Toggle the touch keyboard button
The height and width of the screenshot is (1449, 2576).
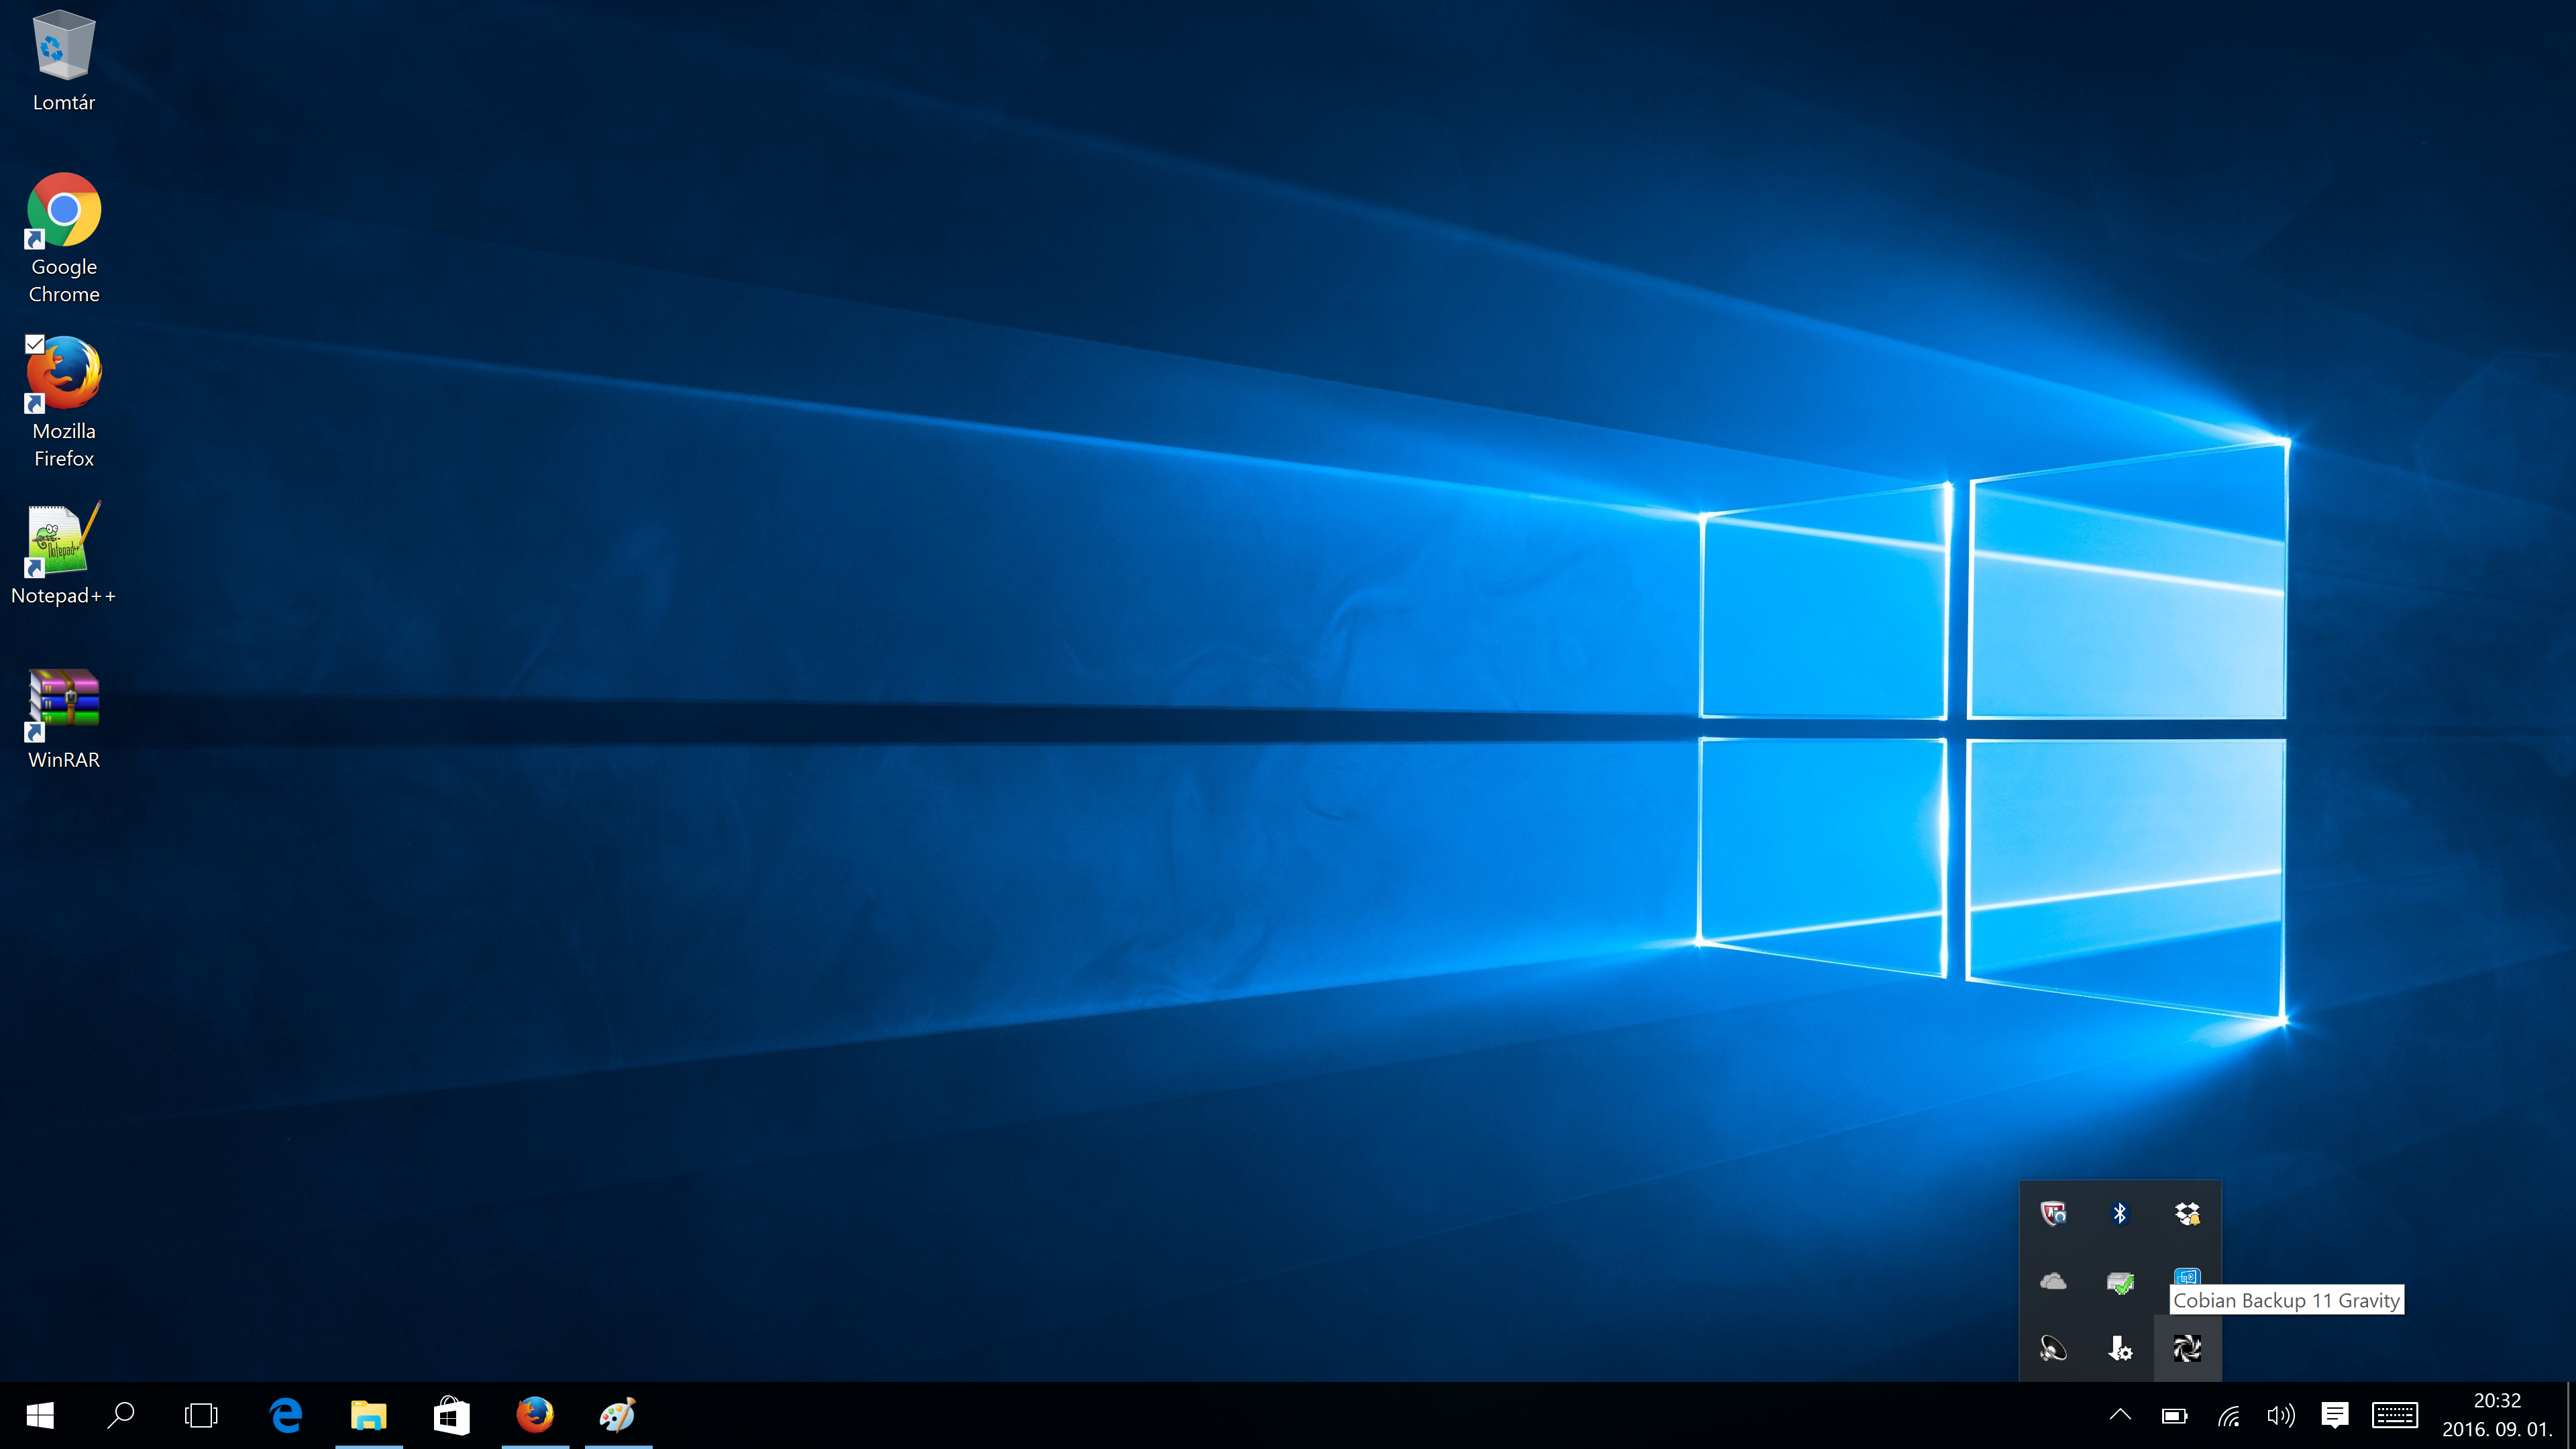coord(2394,1415)
